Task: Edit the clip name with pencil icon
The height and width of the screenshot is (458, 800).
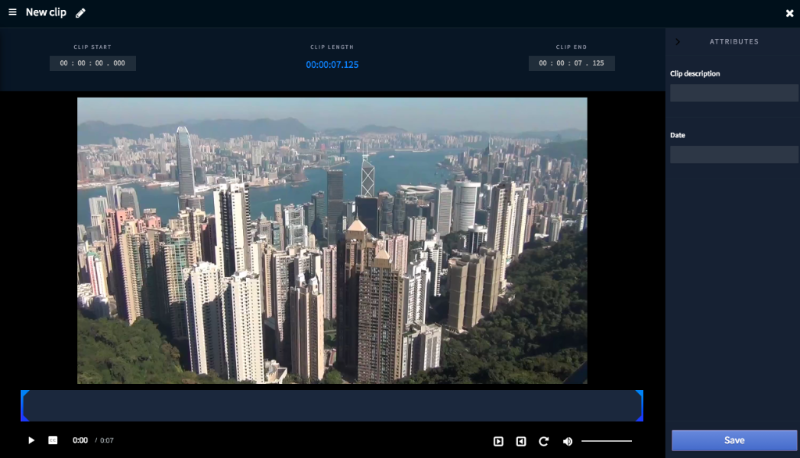Action: click(x=81, y=13)
